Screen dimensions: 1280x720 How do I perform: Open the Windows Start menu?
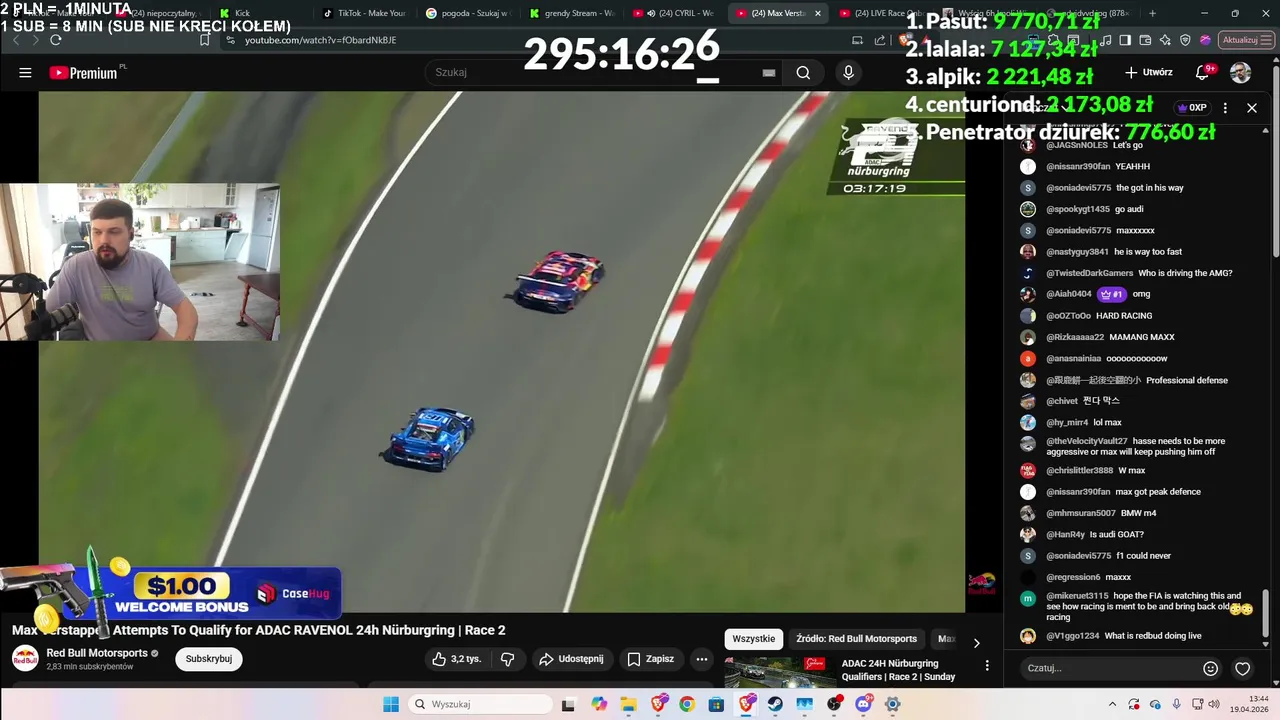tap(390, 704)
